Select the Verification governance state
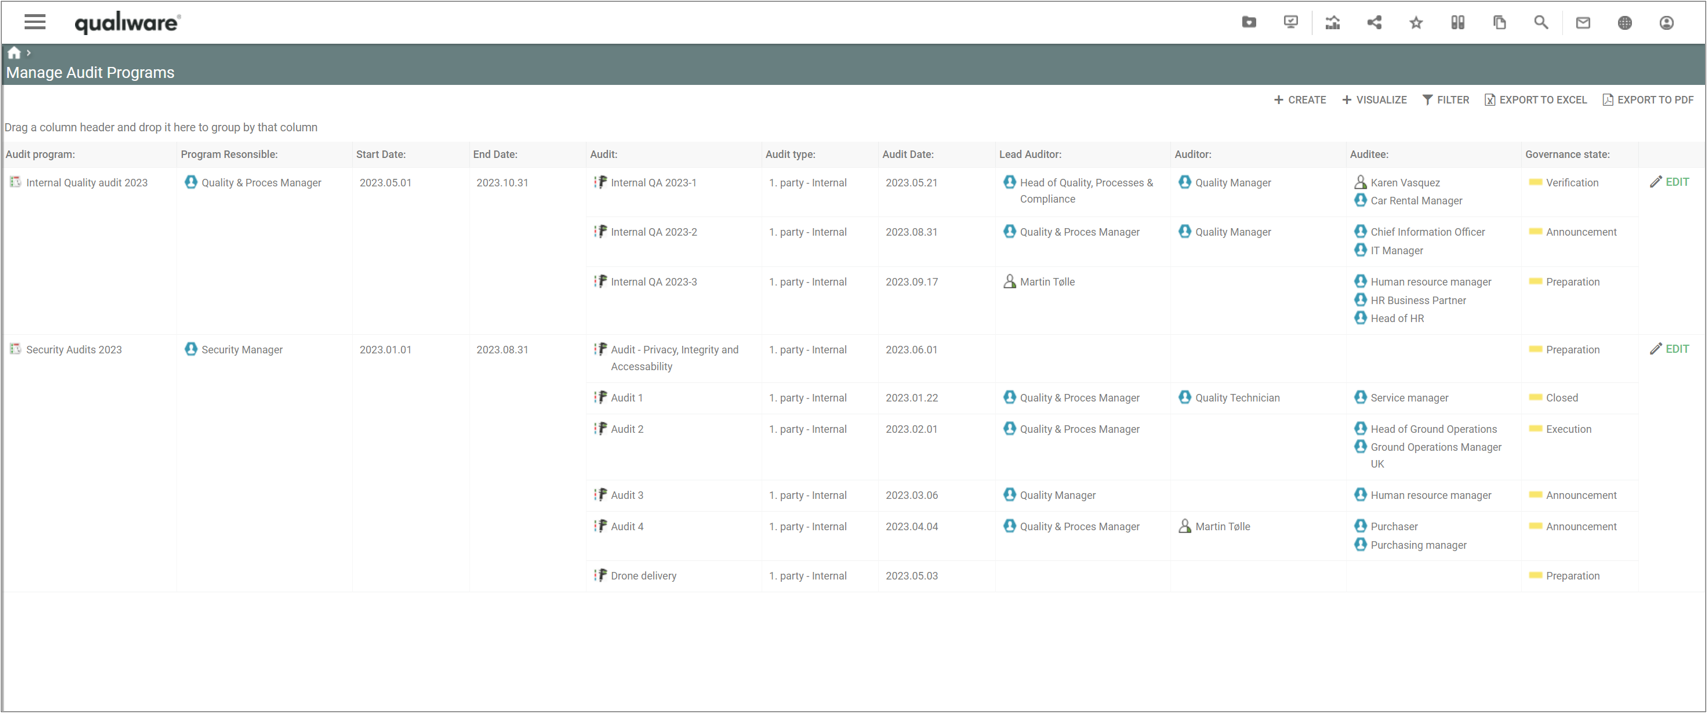The width and height of the screenshot is (1707, 713). click(1572, 183)
